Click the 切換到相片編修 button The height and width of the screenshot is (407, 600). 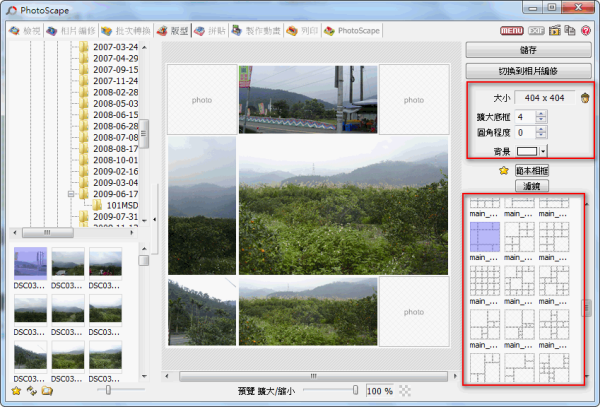click(528, 71)
